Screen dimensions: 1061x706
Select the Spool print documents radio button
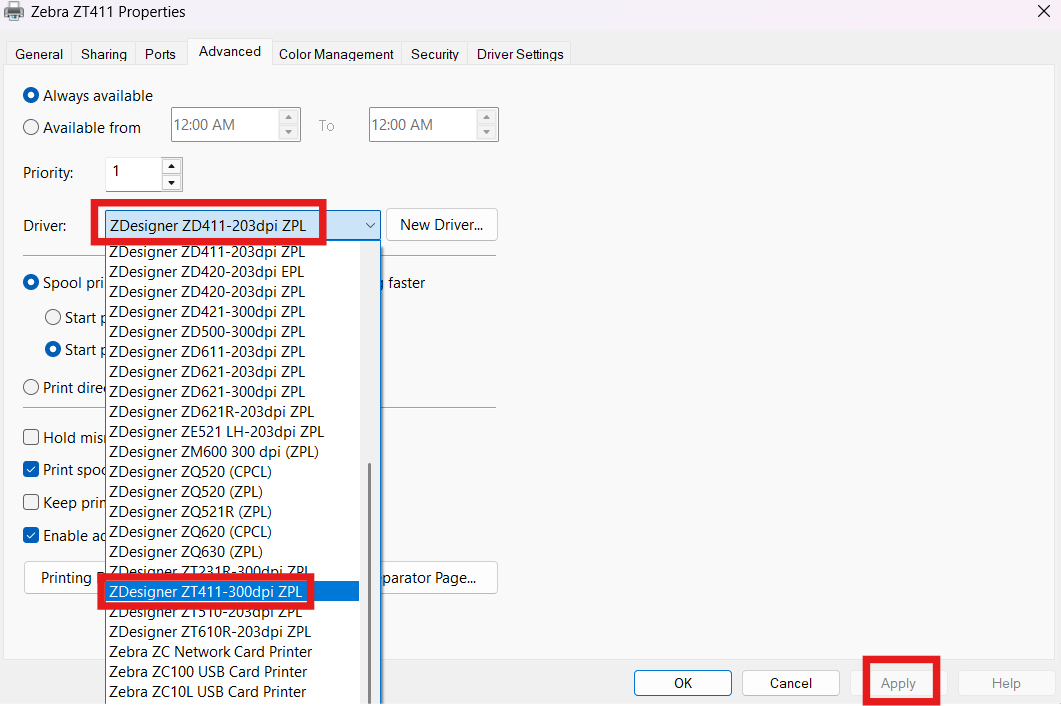pyautogui.click(x=30, y=282)
